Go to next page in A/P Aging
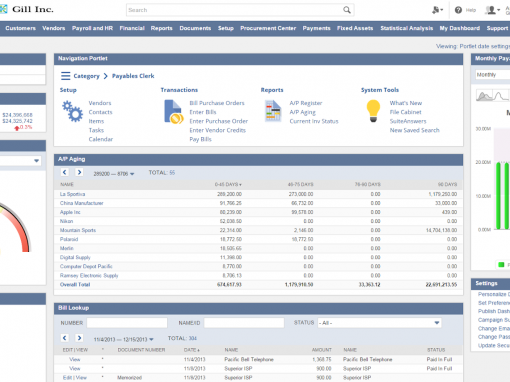Screen dimensions: 510x382 point(79,172)
